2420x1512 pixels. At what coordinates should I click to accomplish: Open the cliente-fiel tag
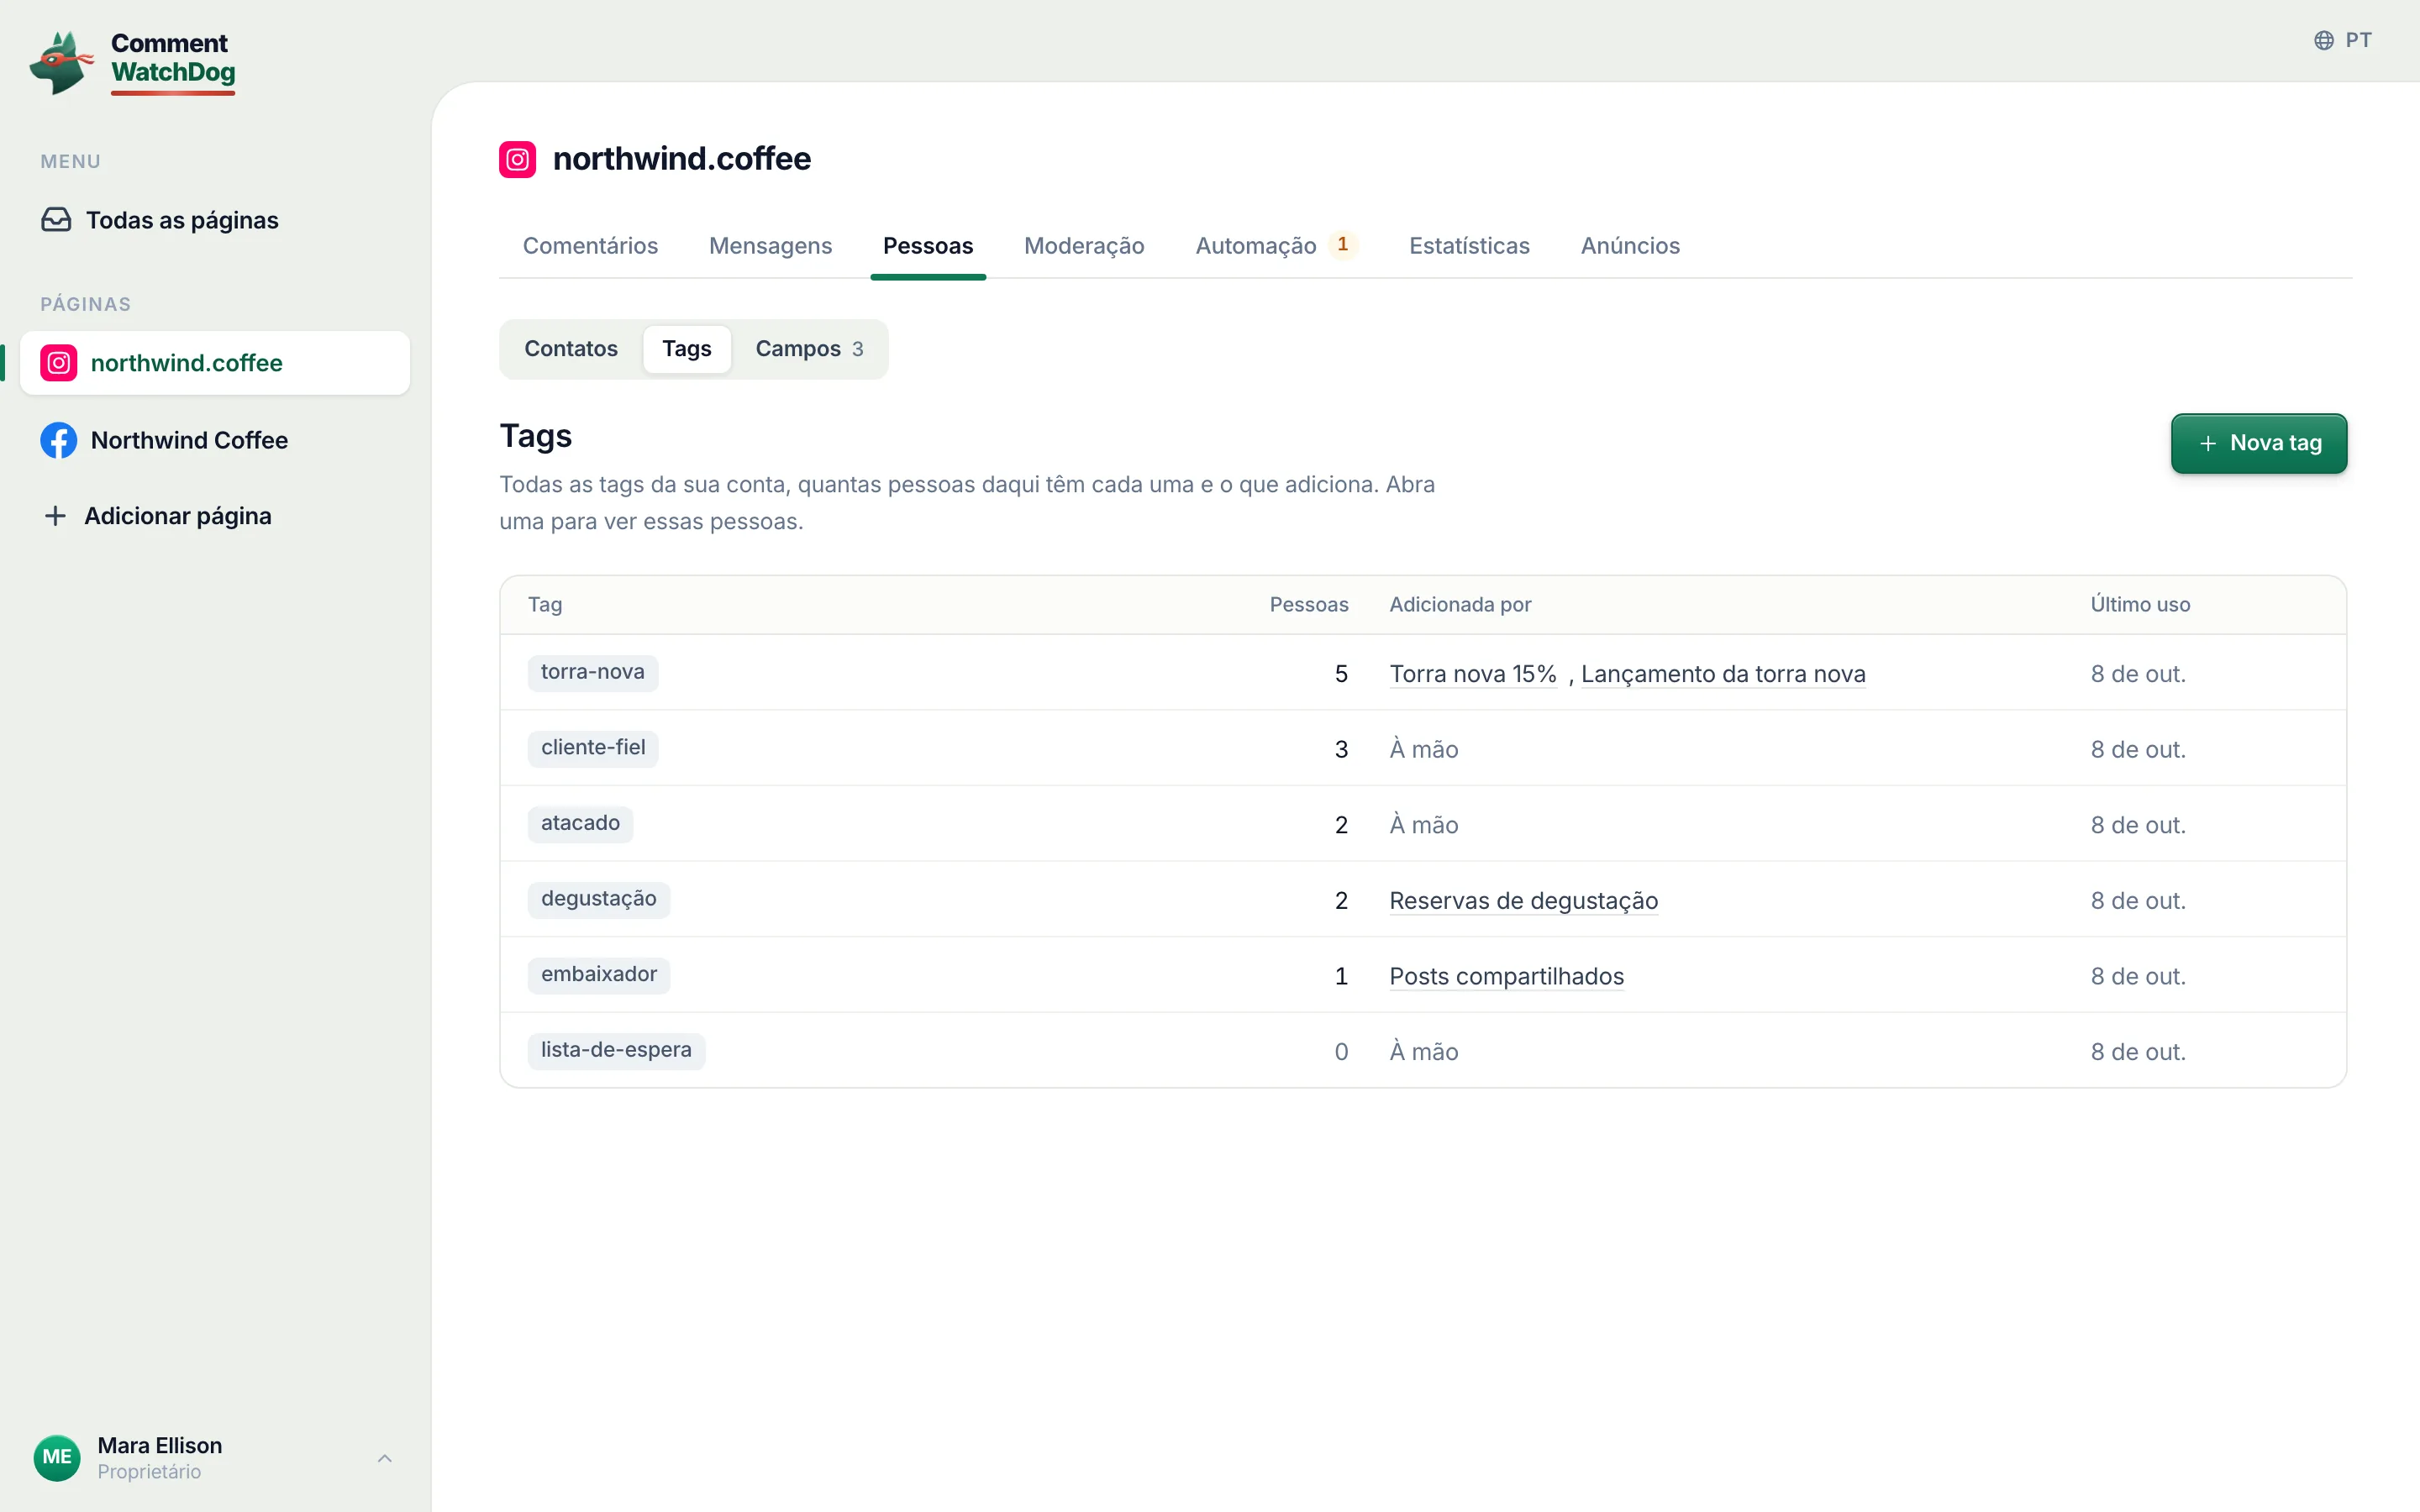tap(593, 748)
